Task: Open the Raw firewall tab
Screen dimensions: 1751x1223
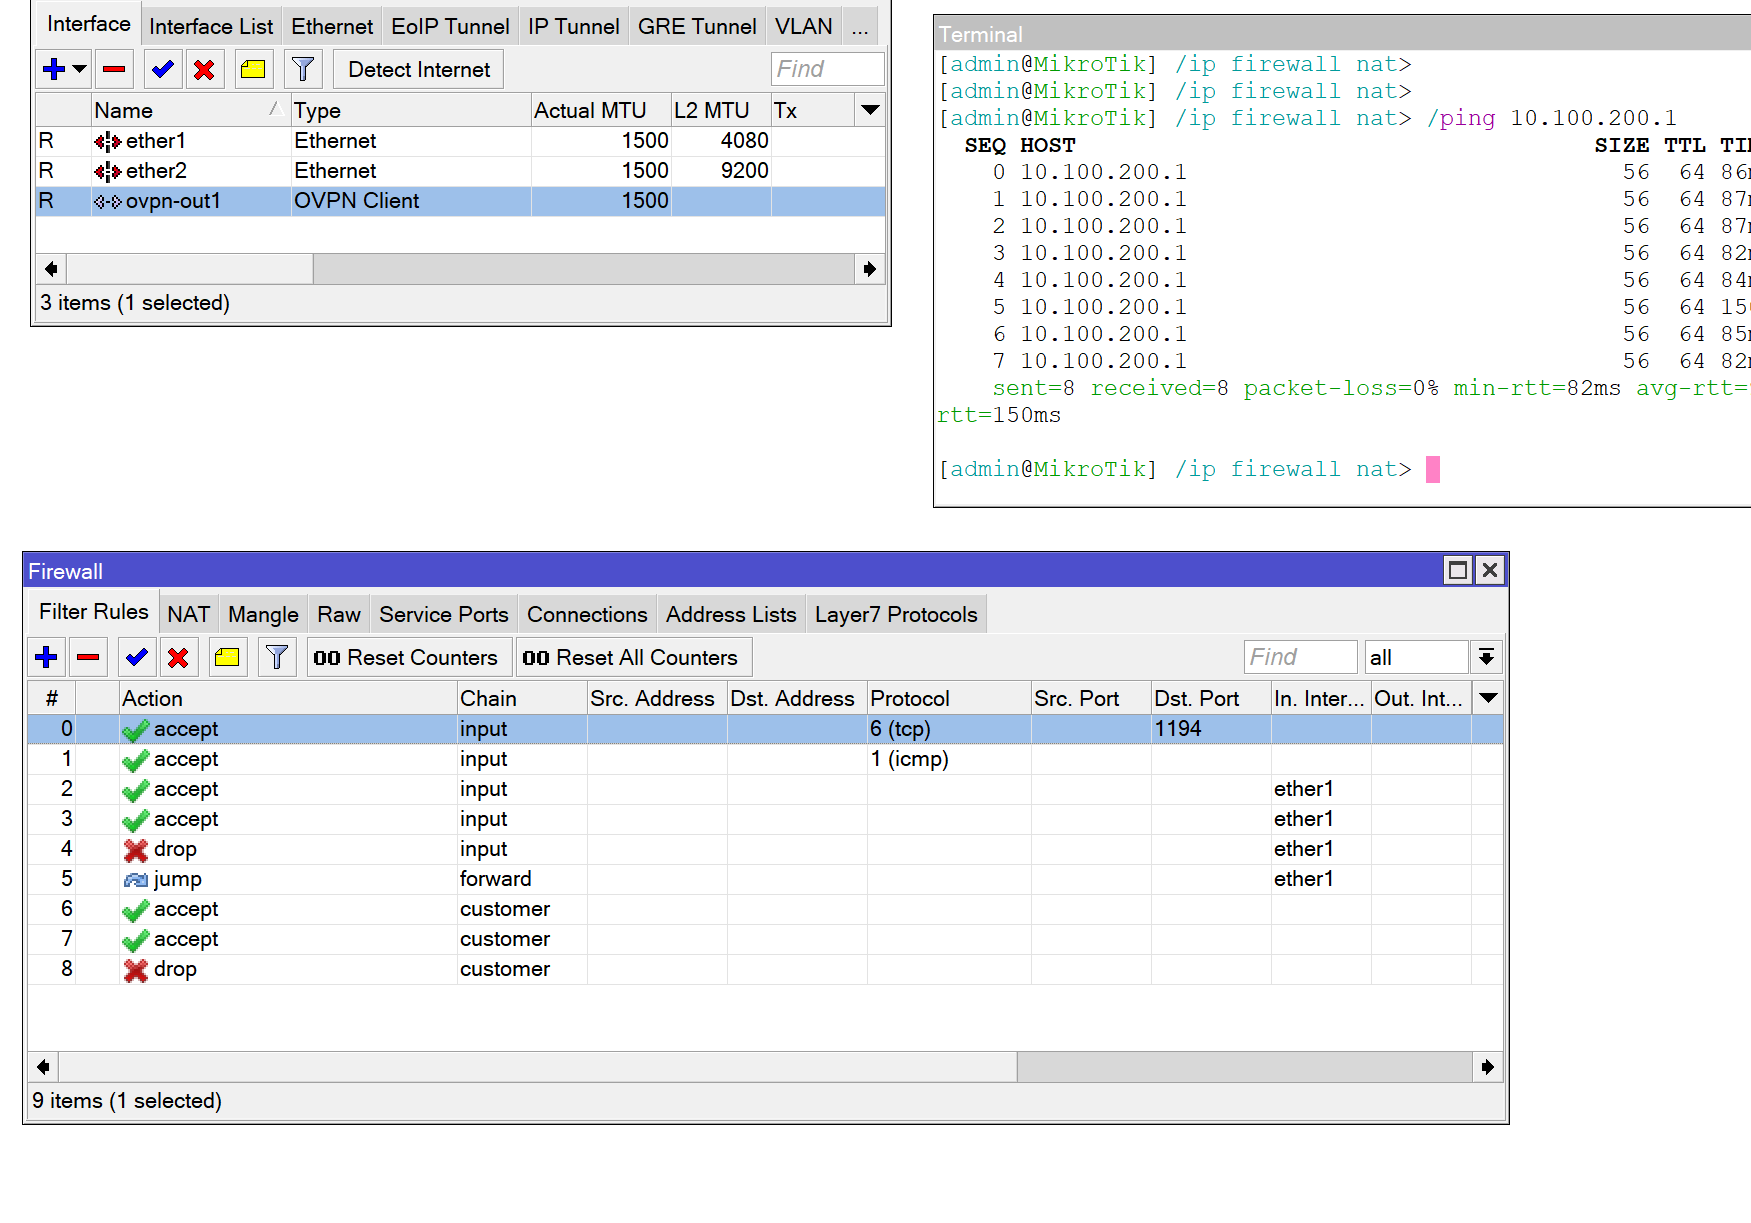Action: [339, 614]
